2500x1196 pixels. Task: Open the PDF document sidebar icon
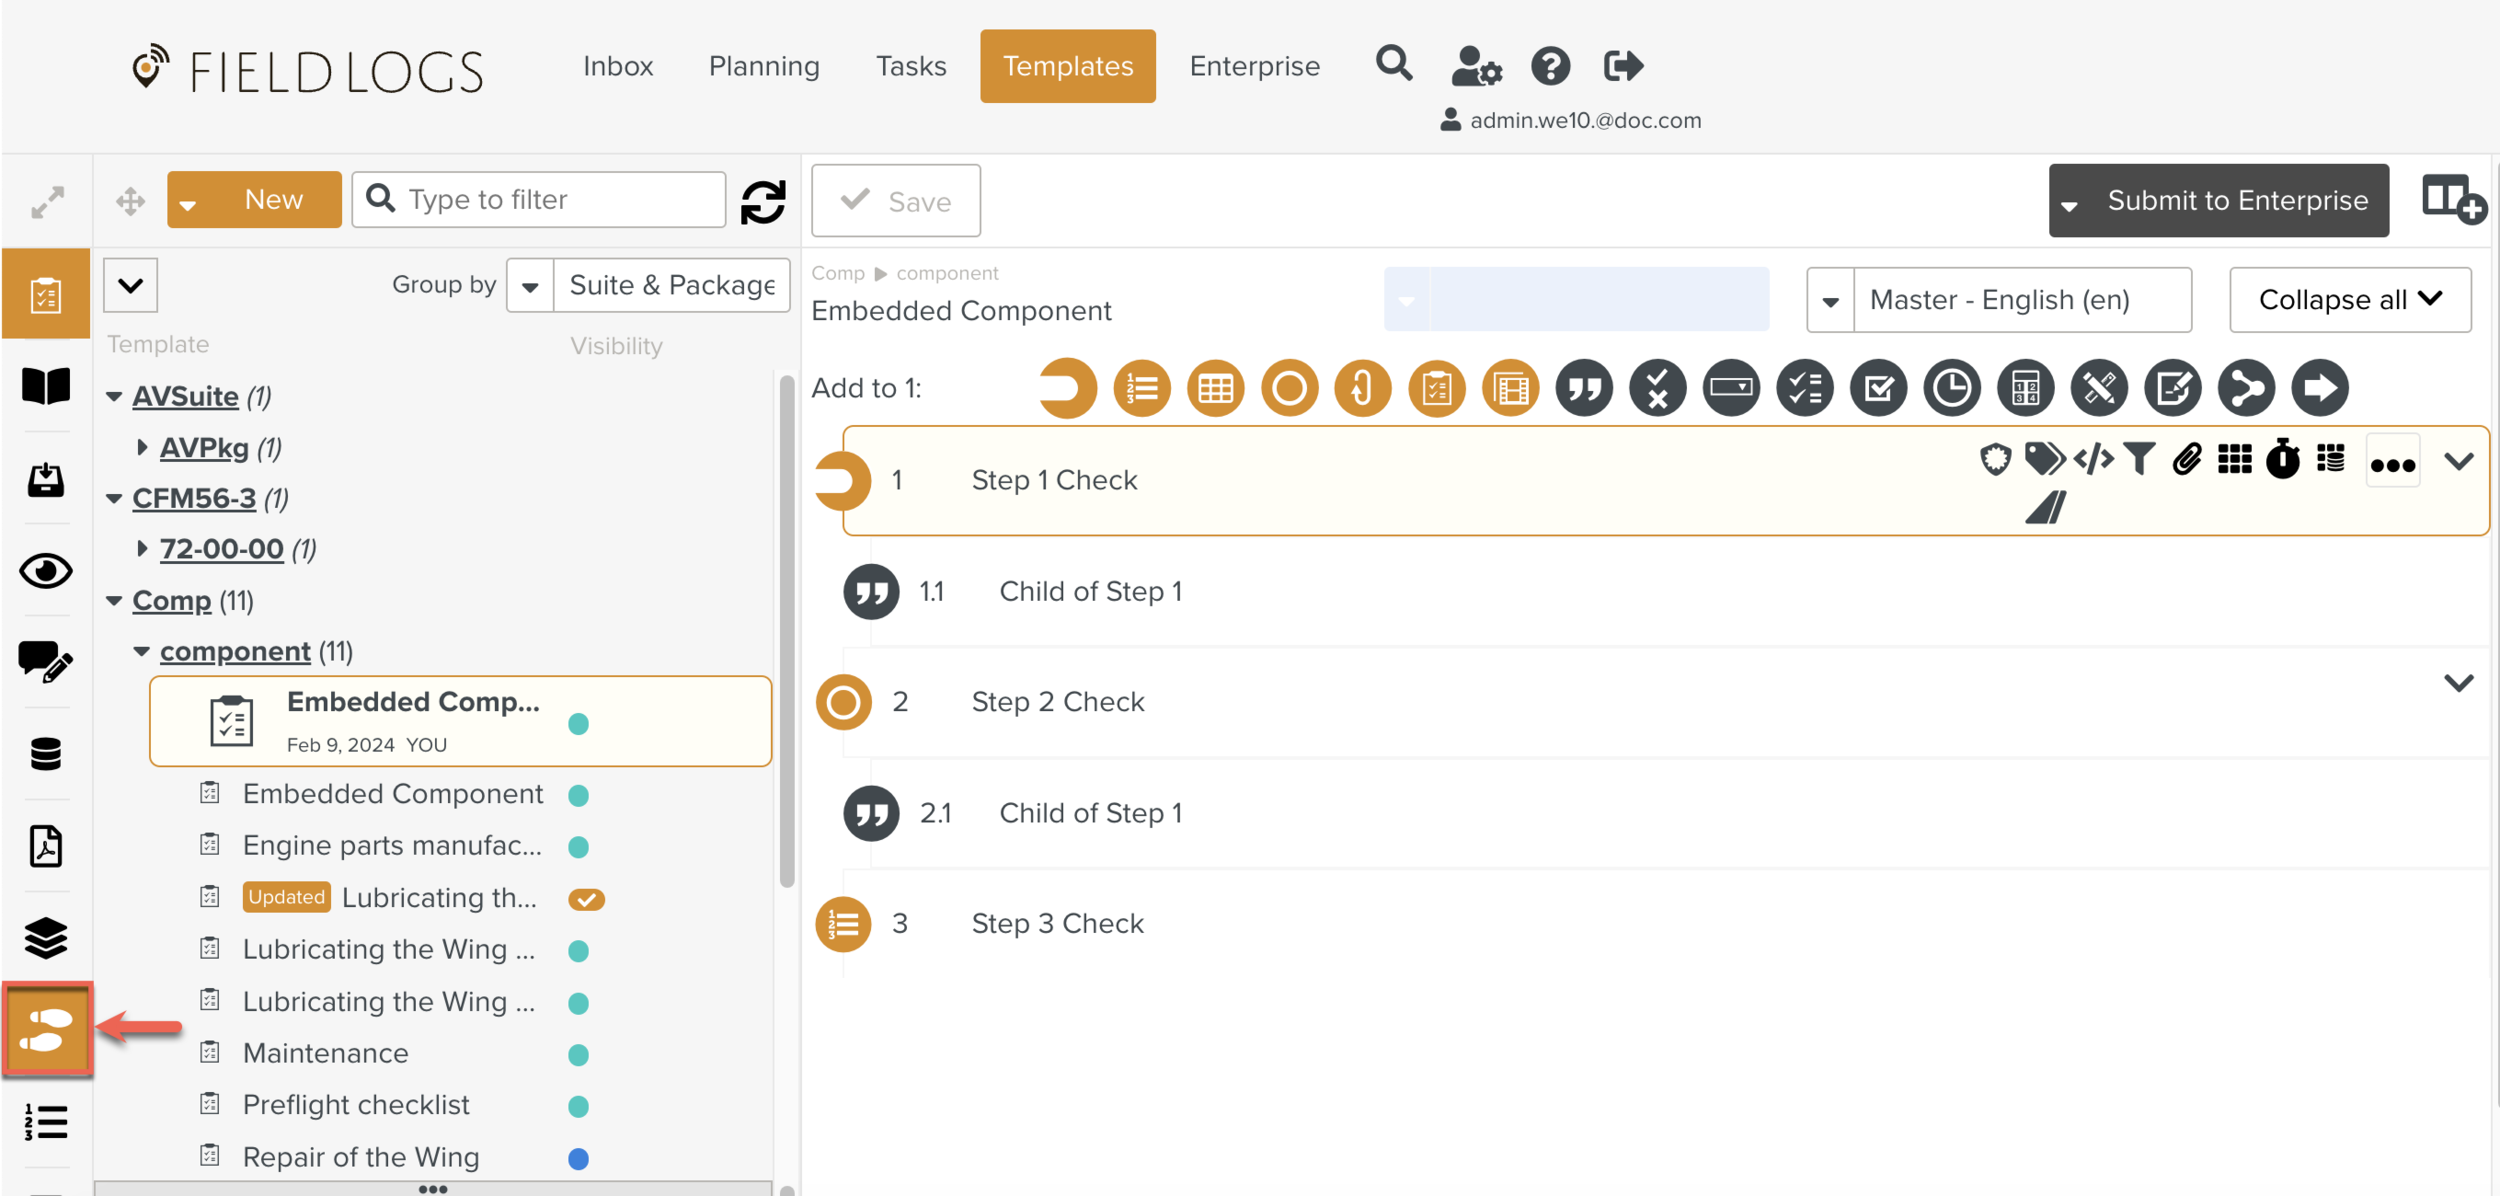pos(46,846)
